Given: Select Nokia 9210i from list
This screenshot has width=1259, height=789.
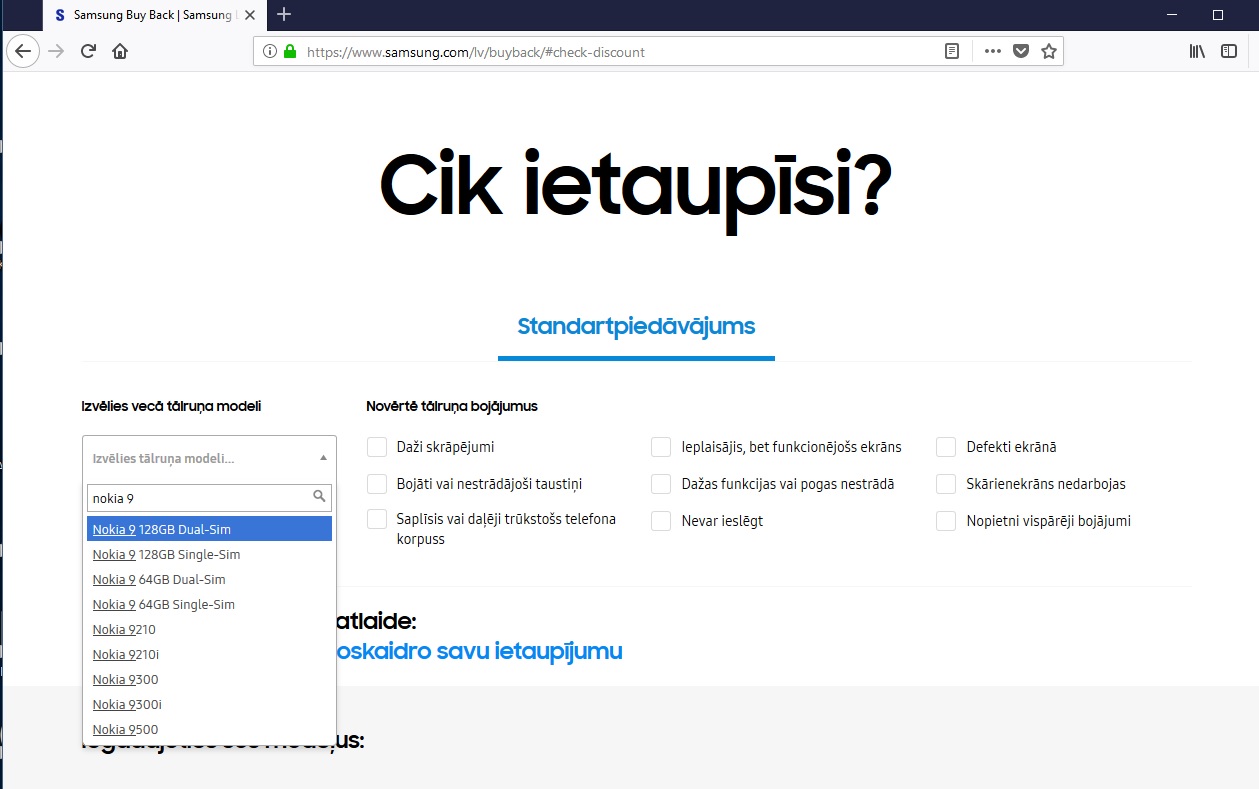Looking at the screenshot, I should point(209,654).
